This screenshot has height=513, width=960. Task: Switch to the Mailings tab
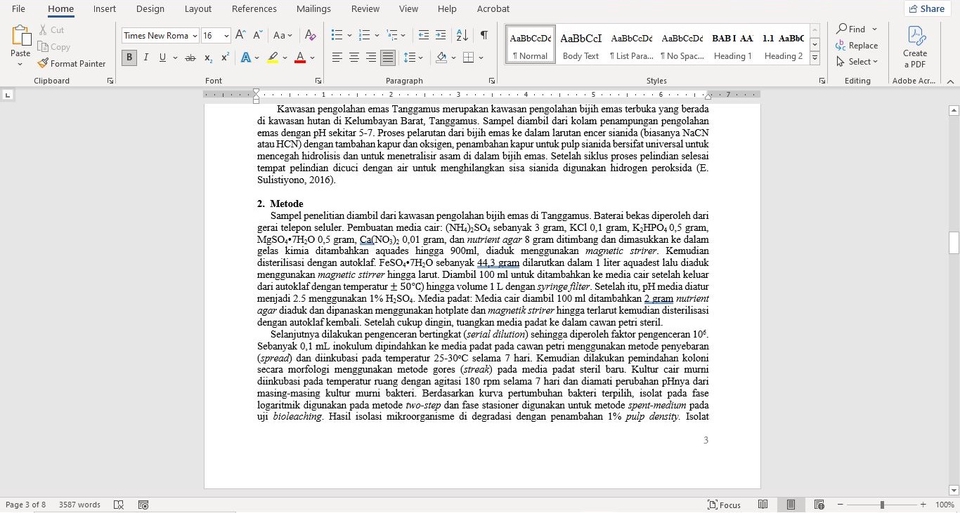coord(313,9)
